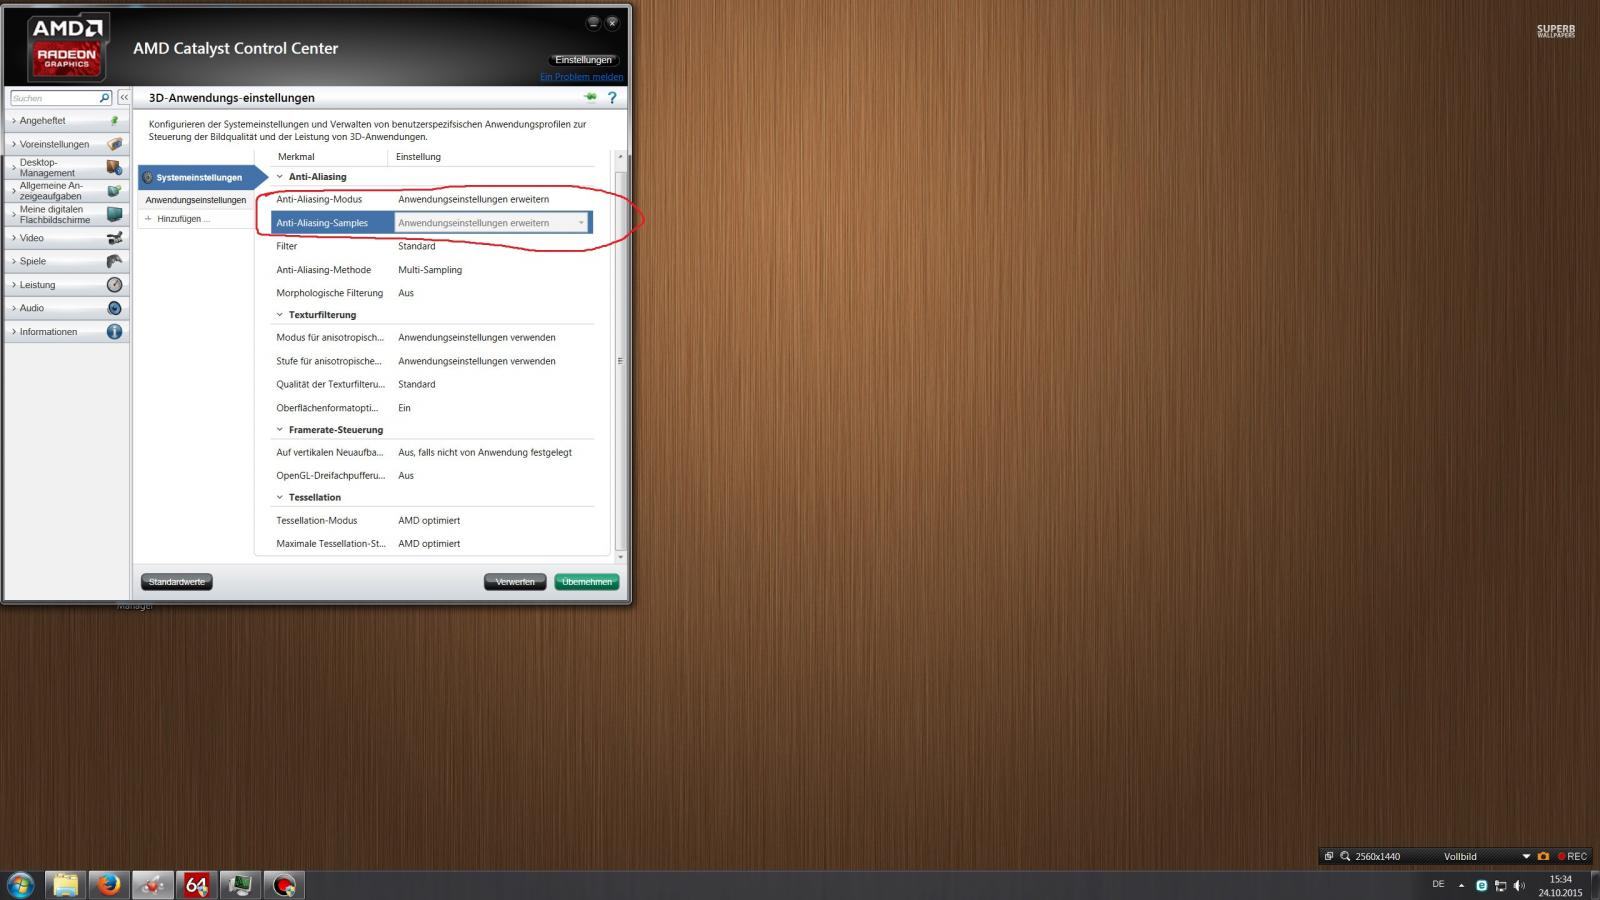Image resolution: width=1600 pixels, height=900 pixels.
Task: Click the Merkmal column header
Action: 296,157
